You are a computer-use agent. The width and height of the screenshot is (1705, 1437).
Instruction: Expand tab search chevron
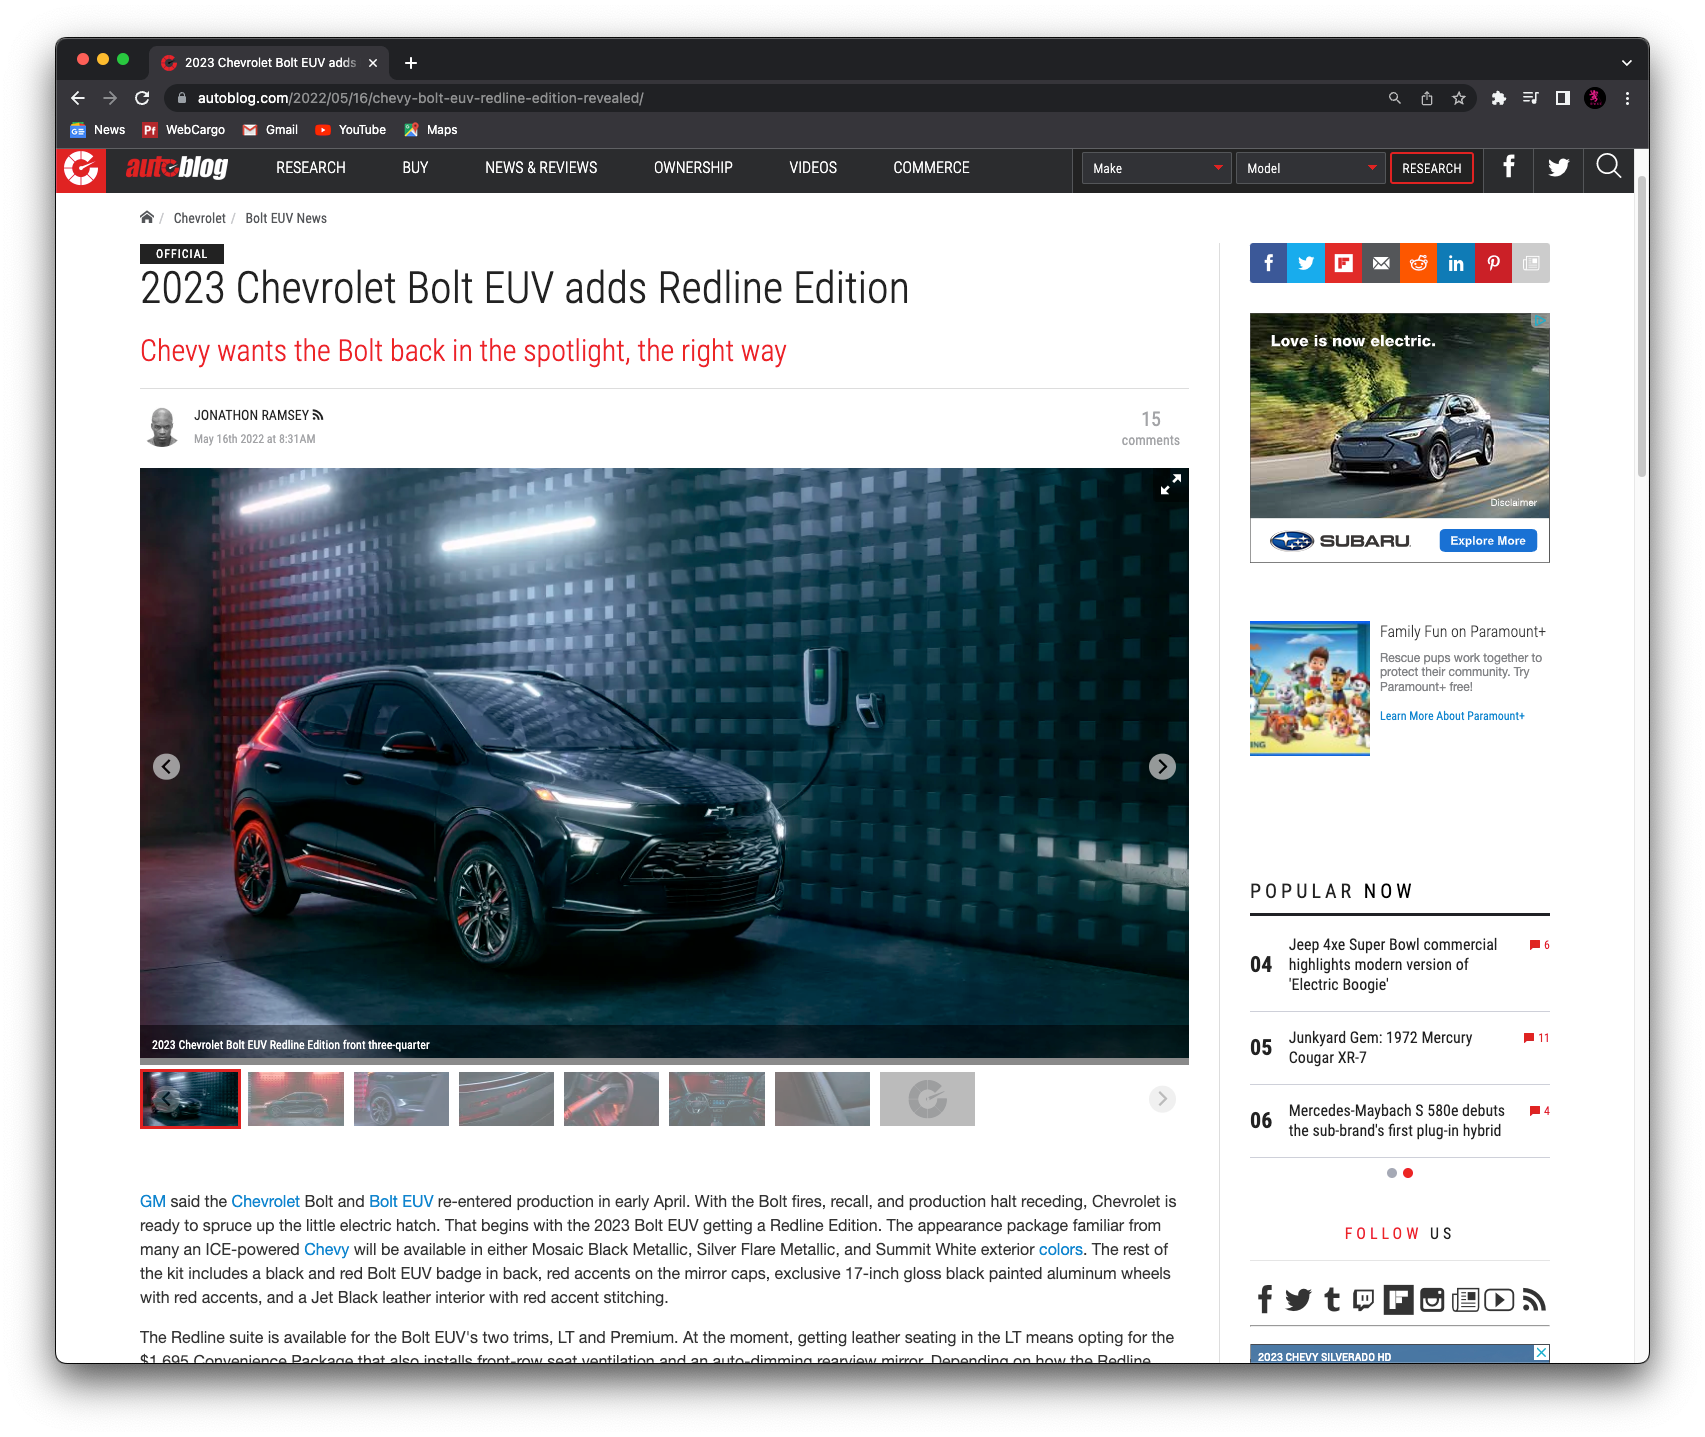pos(1627,63)
